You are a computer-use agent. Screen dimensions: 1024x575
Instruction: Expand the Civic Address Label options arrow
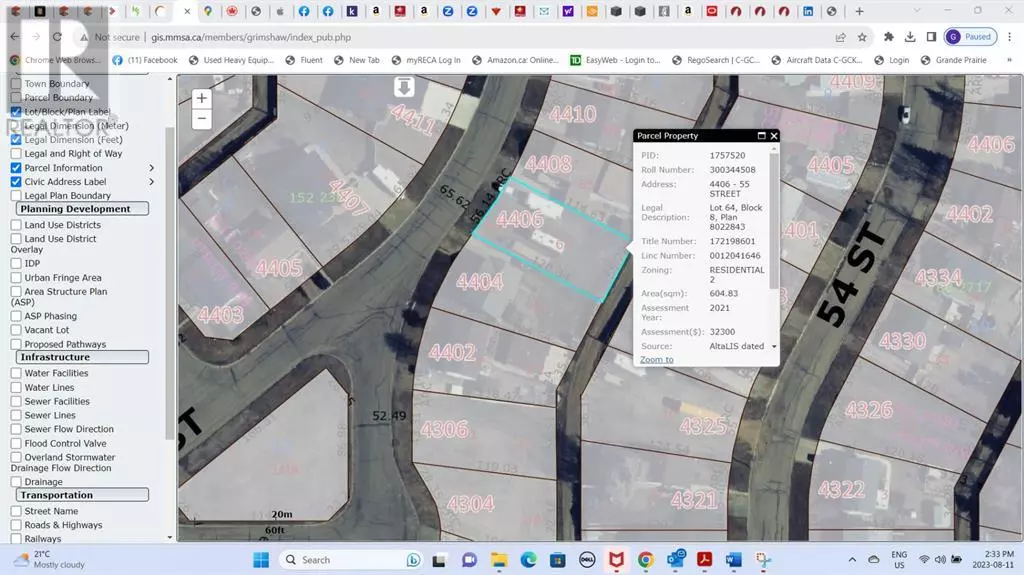click(x=152, y=182)
